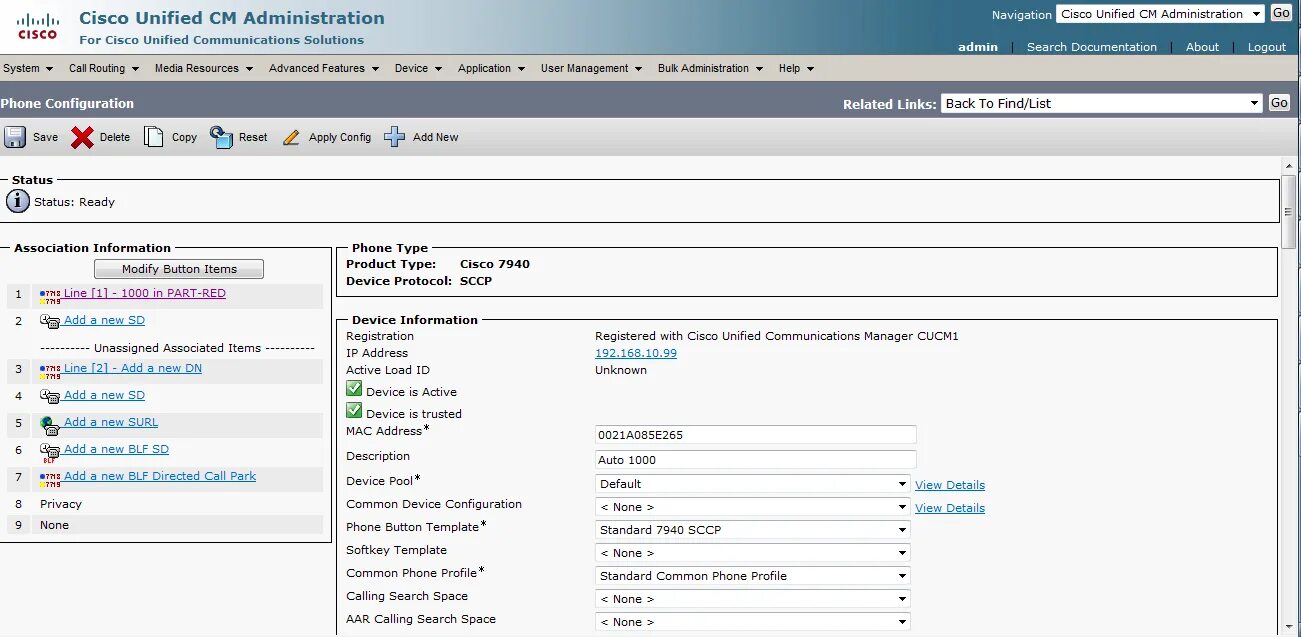
Task: Click the Add New plus icon
Action: click(395, 137)
